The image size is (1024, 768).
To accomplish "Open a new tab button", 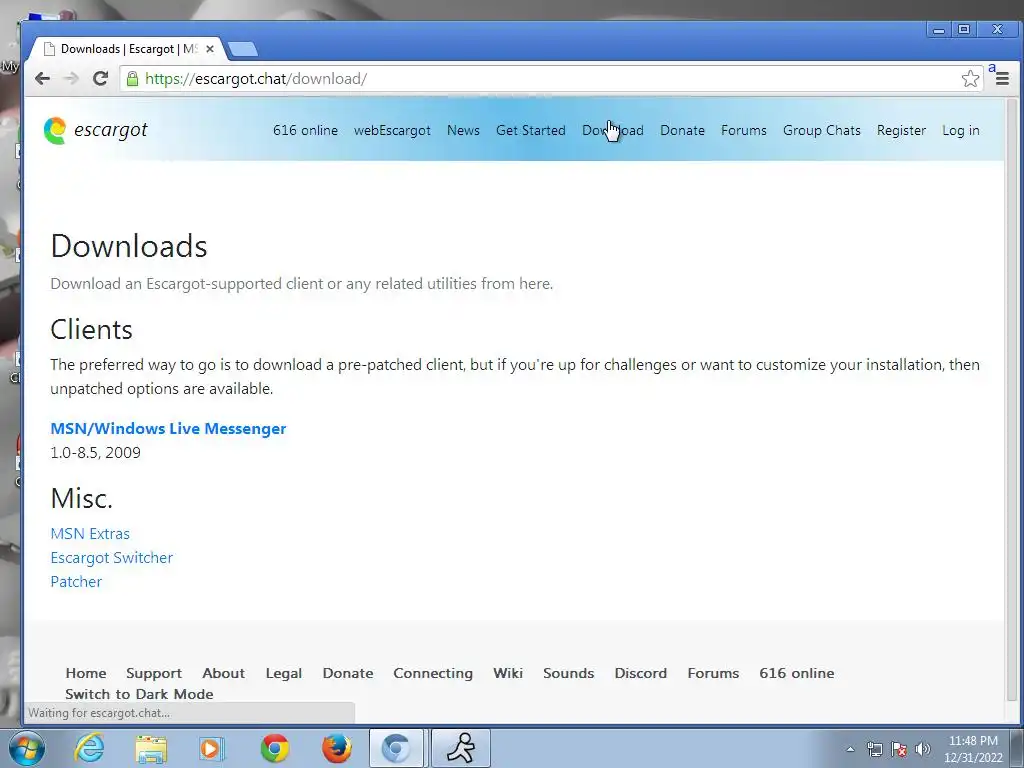I will 243,49.
